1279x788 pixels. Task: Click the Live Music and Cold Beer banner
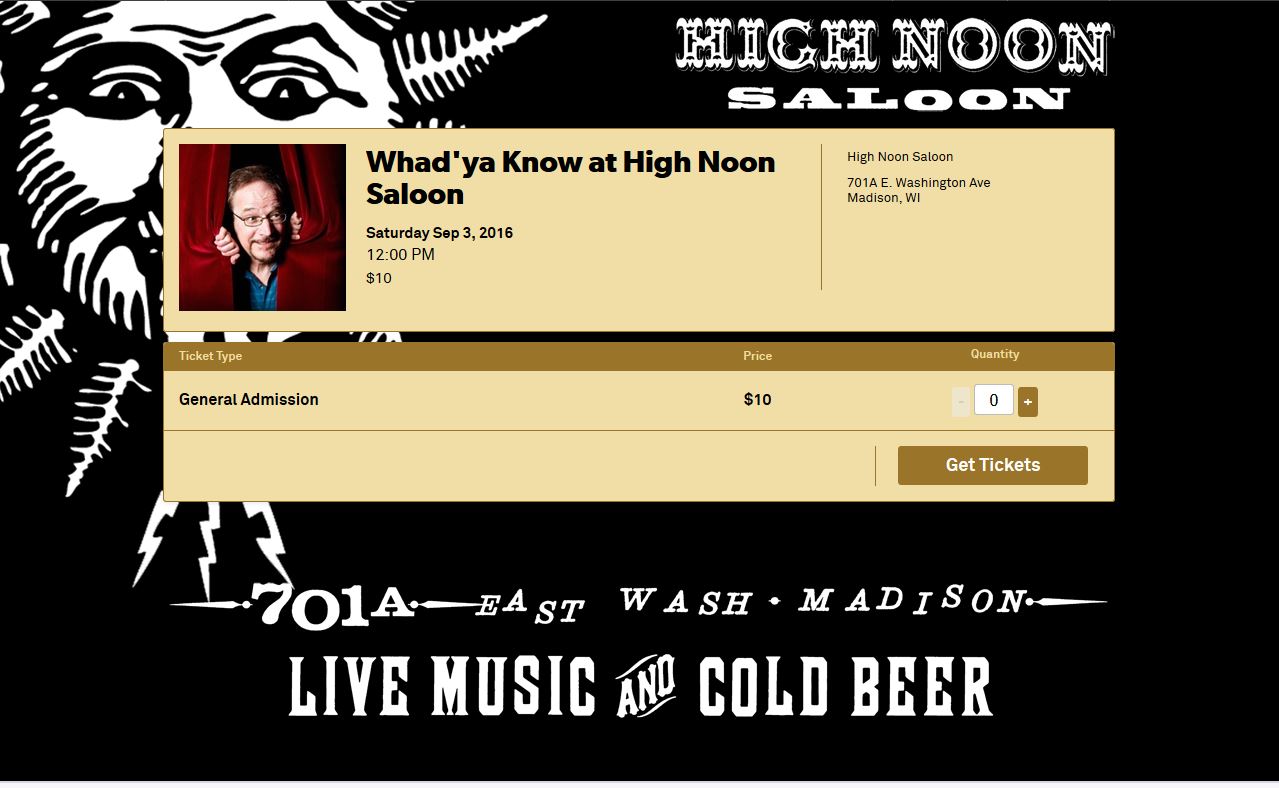640,686
